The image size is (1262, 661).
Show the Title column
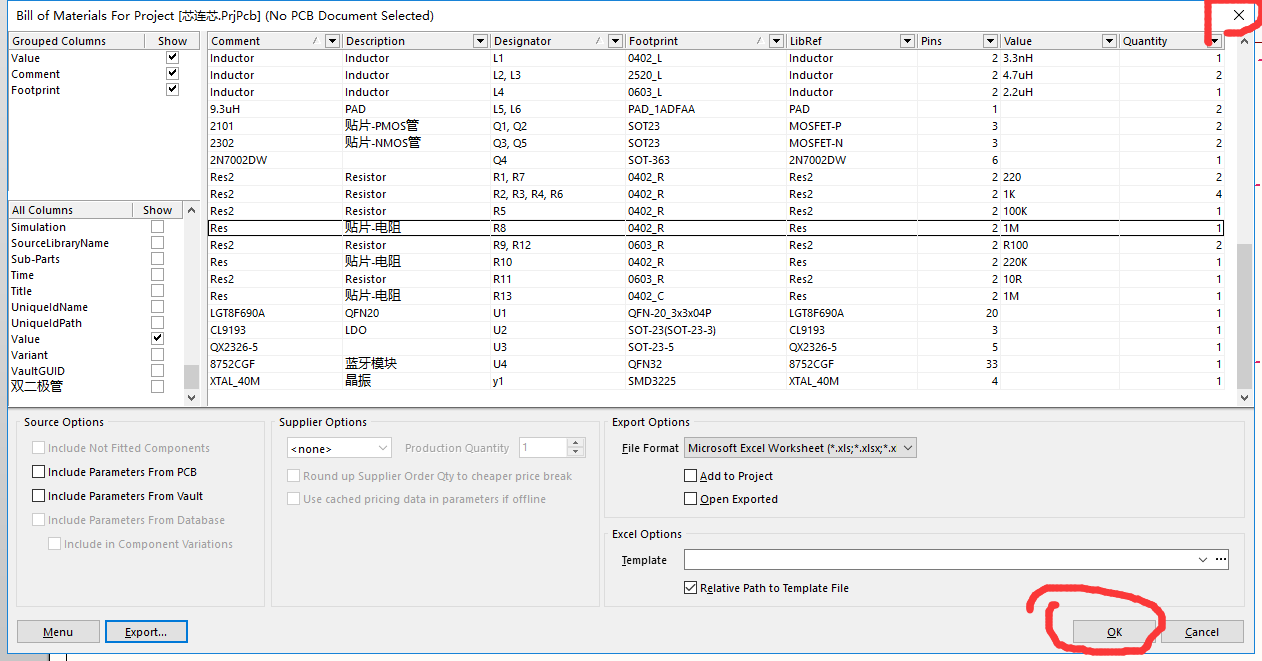(x=157, y=291)
